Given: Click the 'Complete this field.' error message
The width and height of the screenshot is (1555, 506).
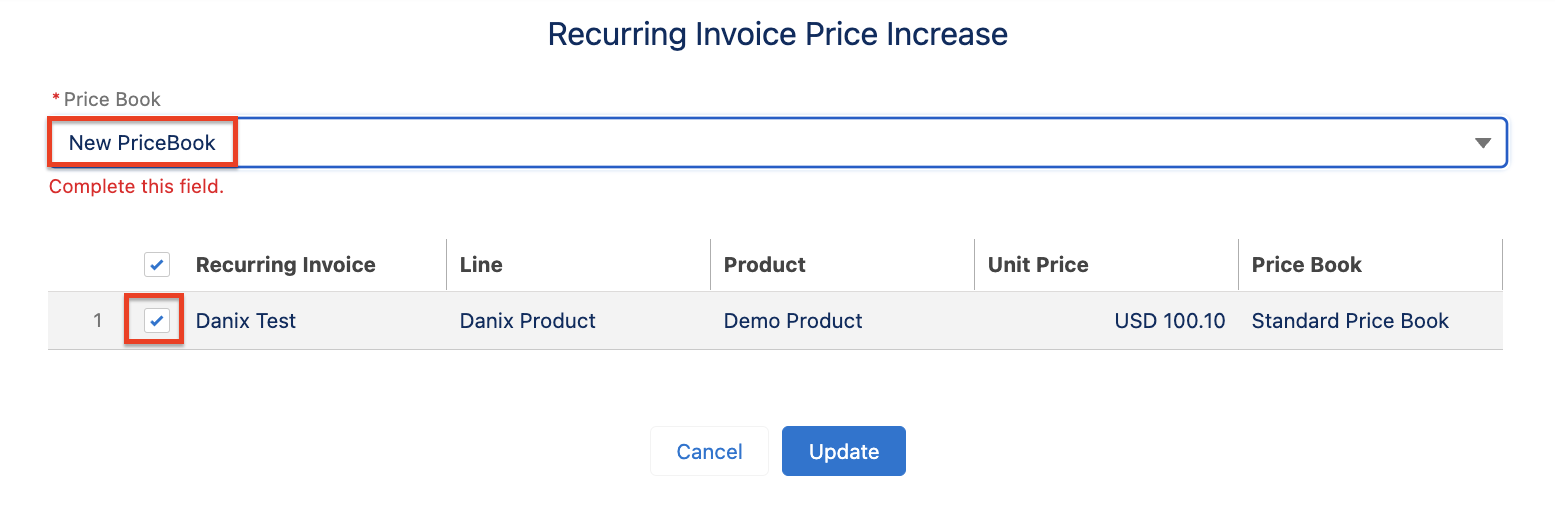Looking at the screenshot, I should [x=136, y=187].
